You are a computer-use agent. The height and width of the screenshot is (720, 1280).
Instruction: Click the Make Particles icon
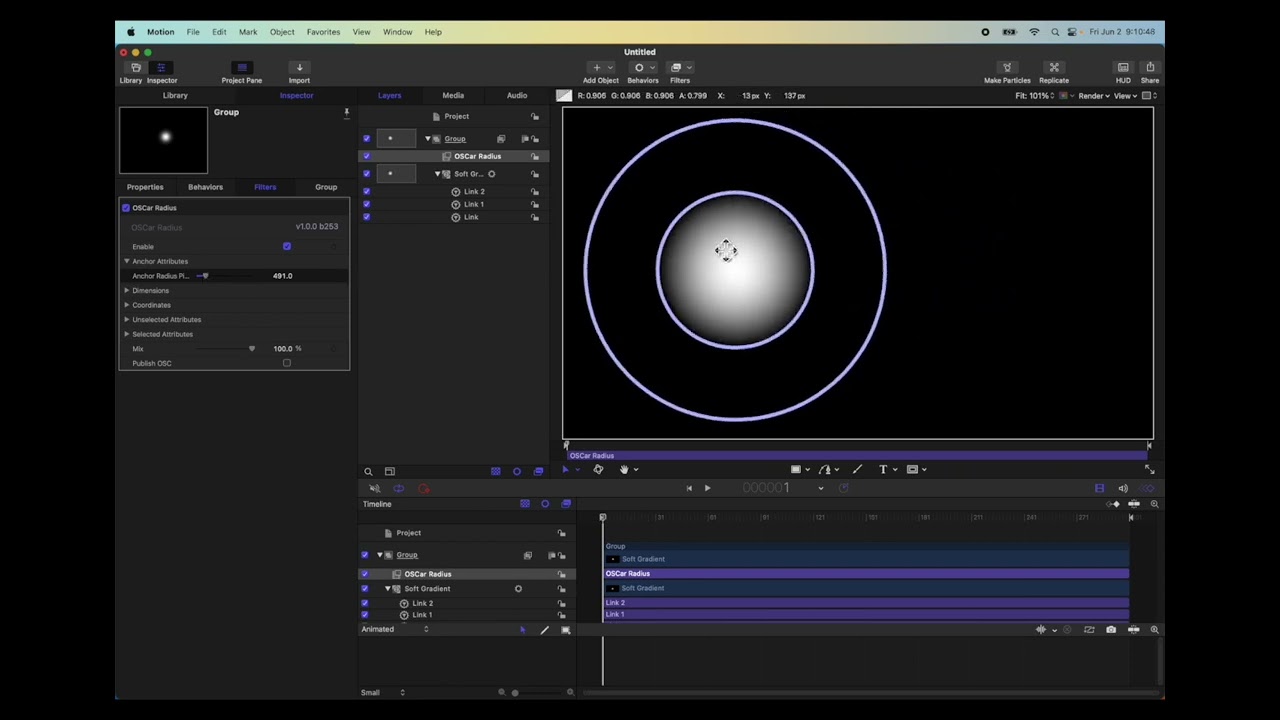pos(1006,68)
